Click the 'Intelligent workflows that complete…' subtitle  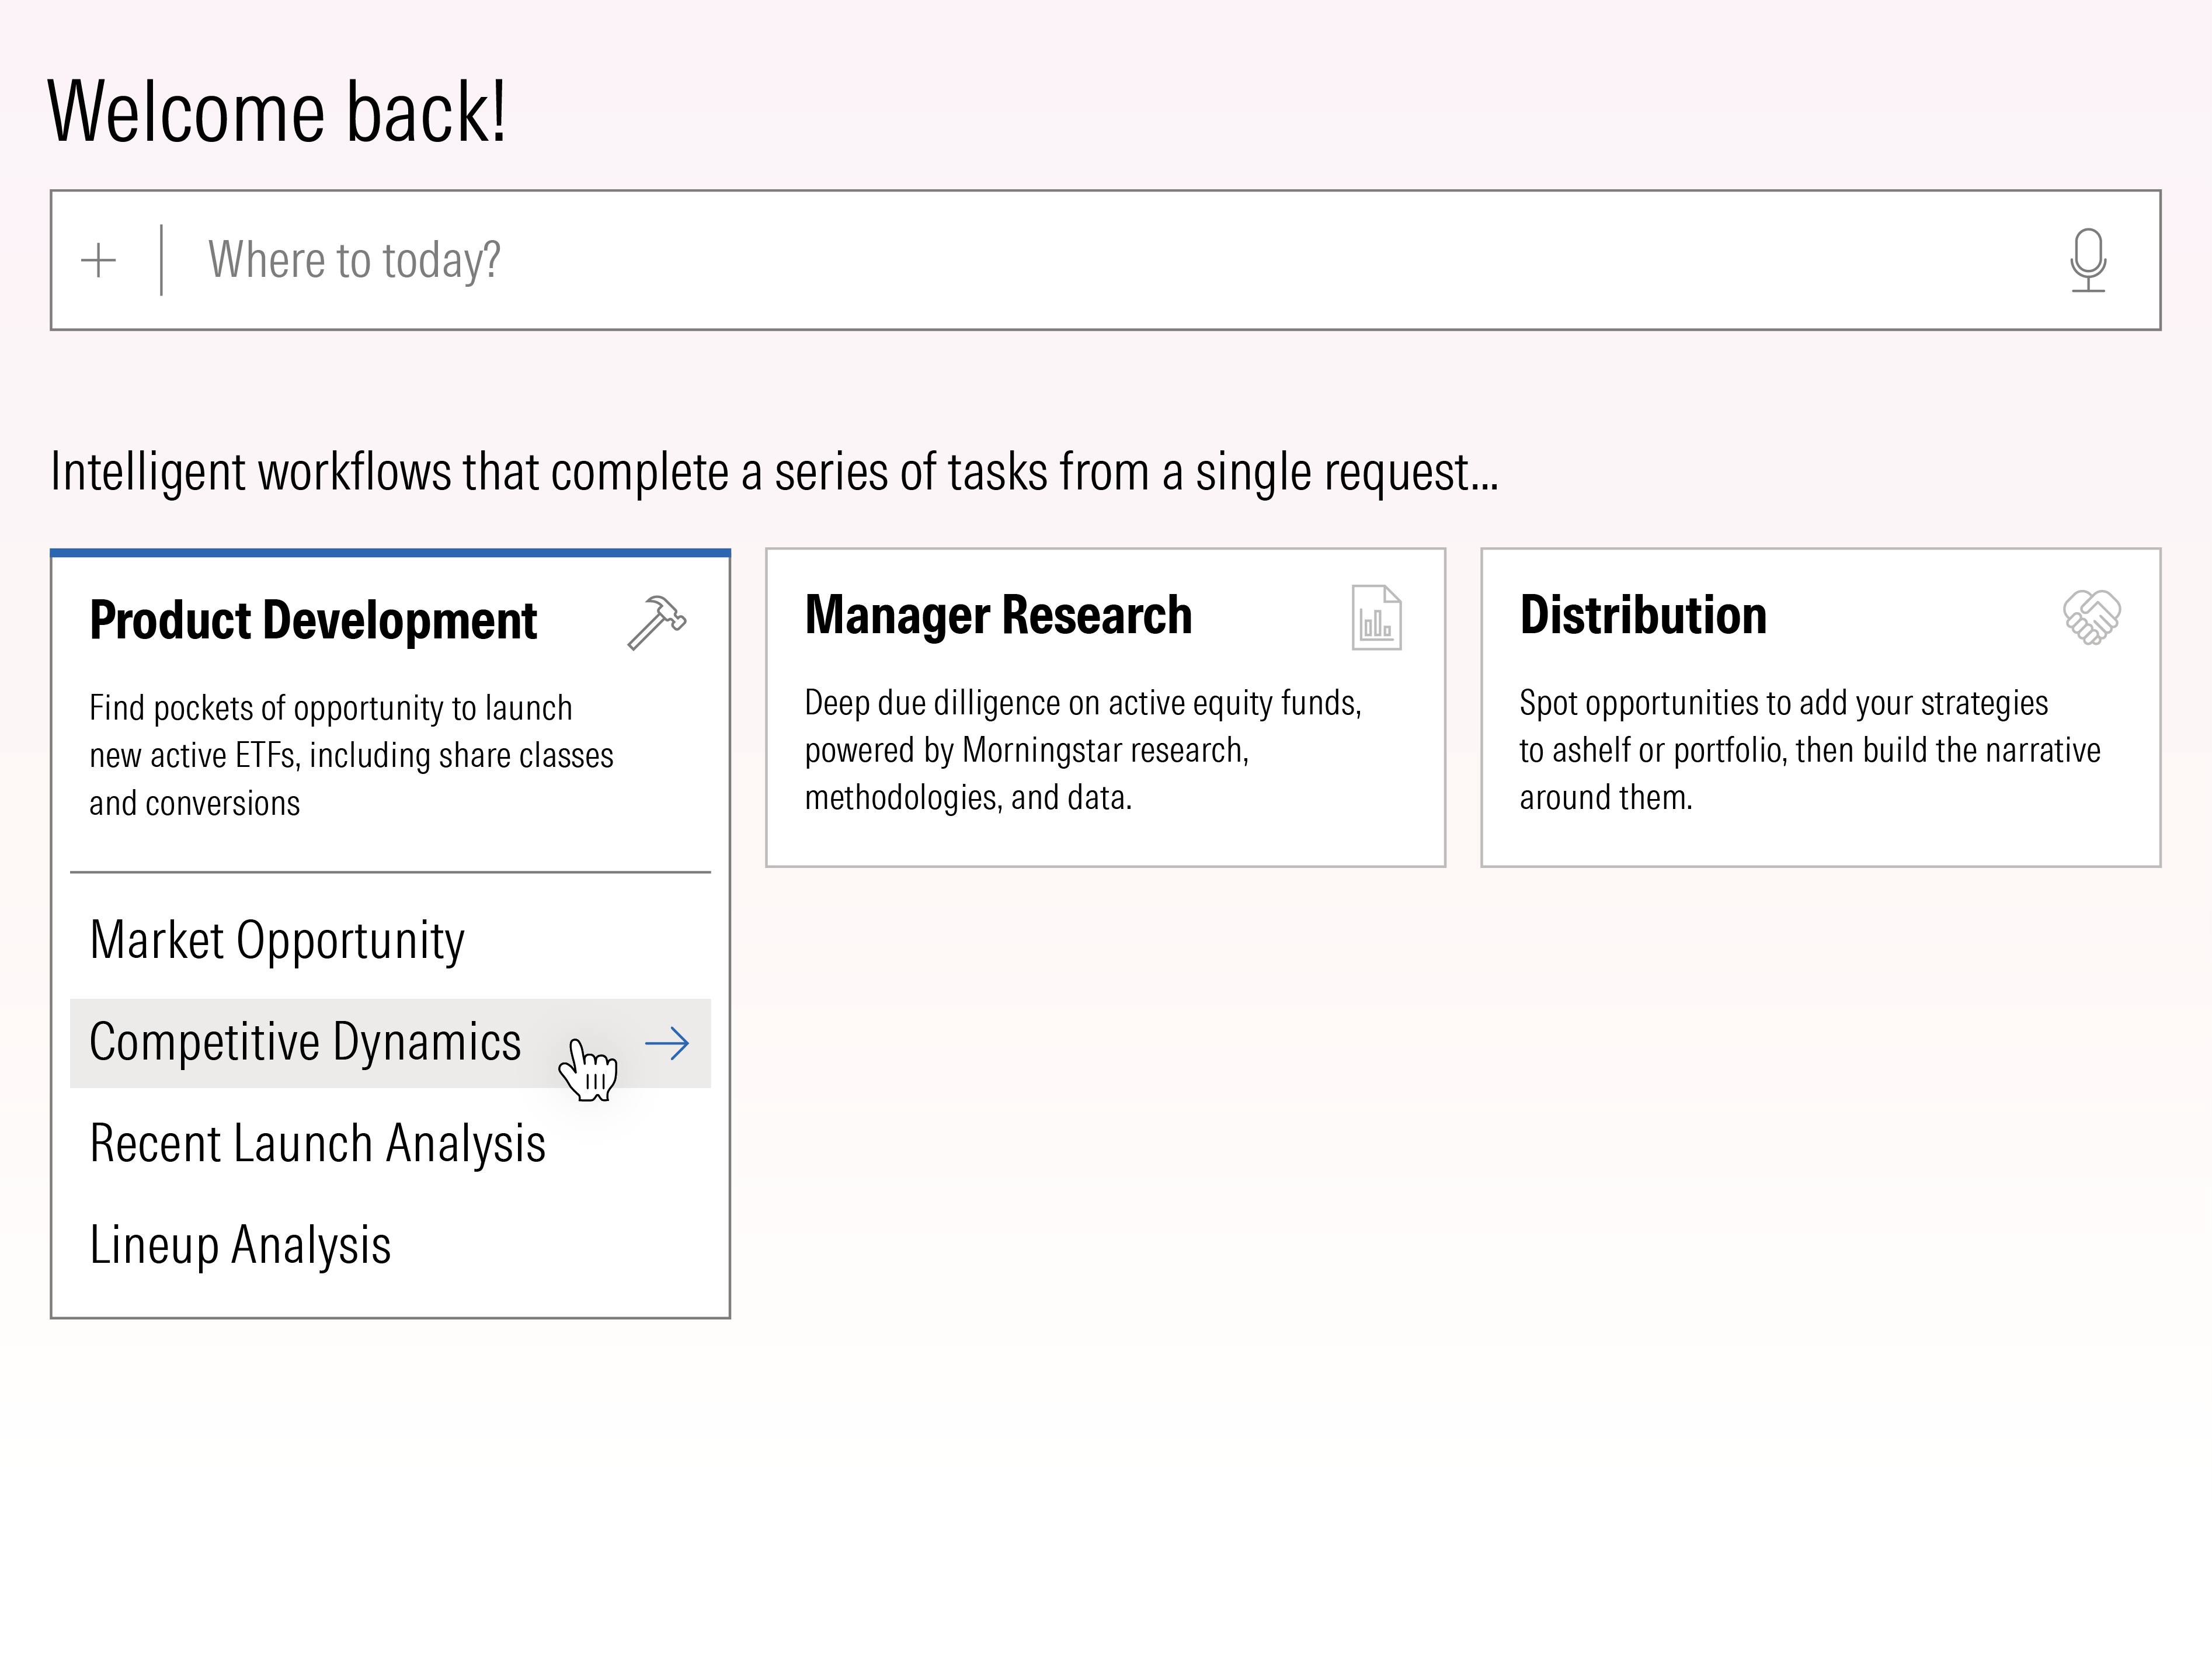(774, 472)
